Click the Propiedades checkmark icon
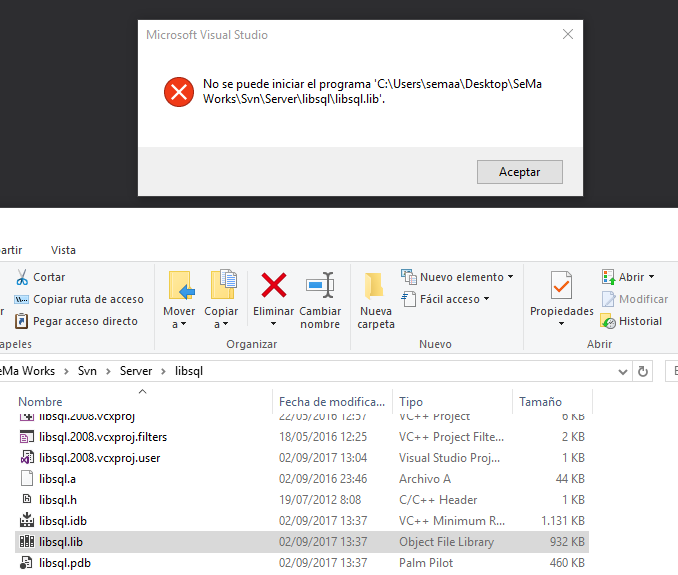This screenshot has width=678, height=575. pos(561,285)
